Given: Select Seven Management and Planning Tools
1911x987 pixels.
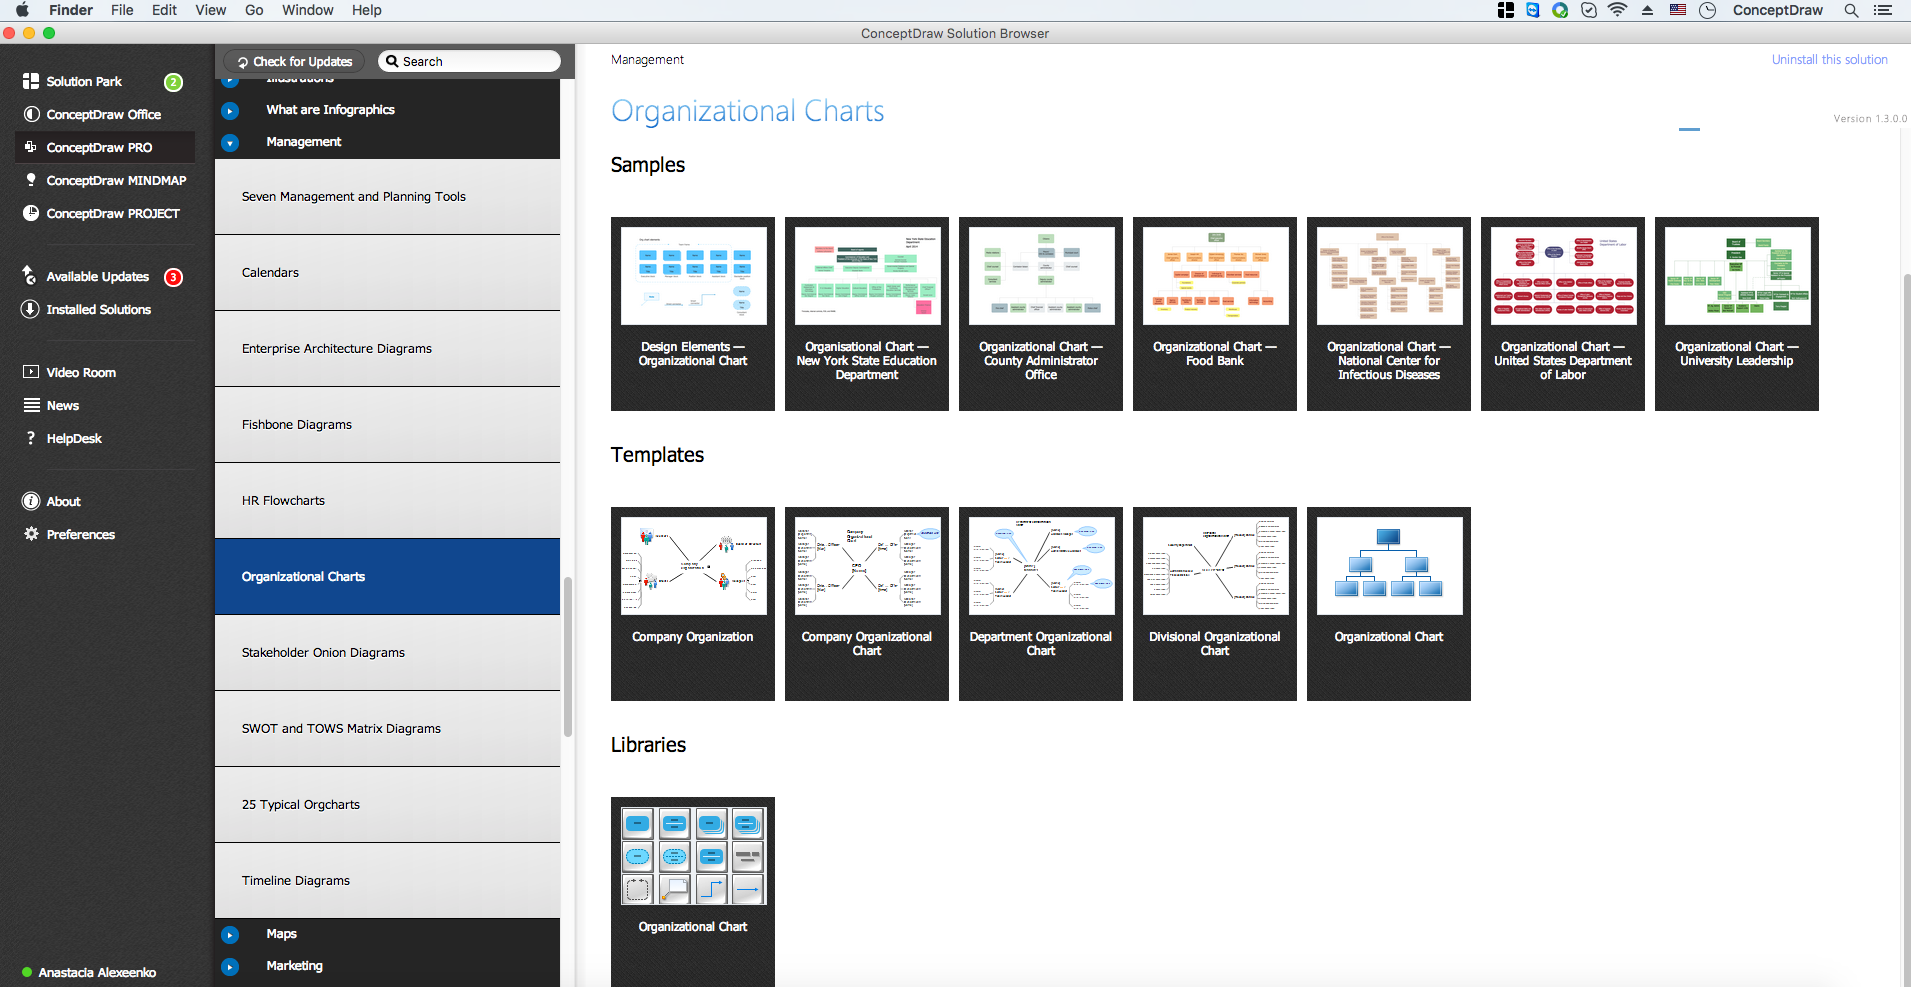Looking at the screenshot, I should tap(387, 197).
